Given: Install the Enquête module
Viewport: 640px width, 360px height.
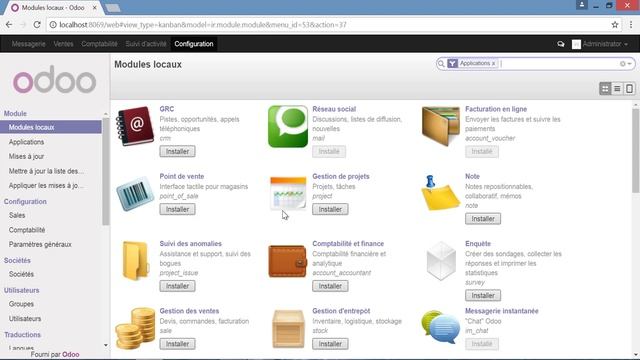Looking at the screenshot, I should click(x=483, y=296).
